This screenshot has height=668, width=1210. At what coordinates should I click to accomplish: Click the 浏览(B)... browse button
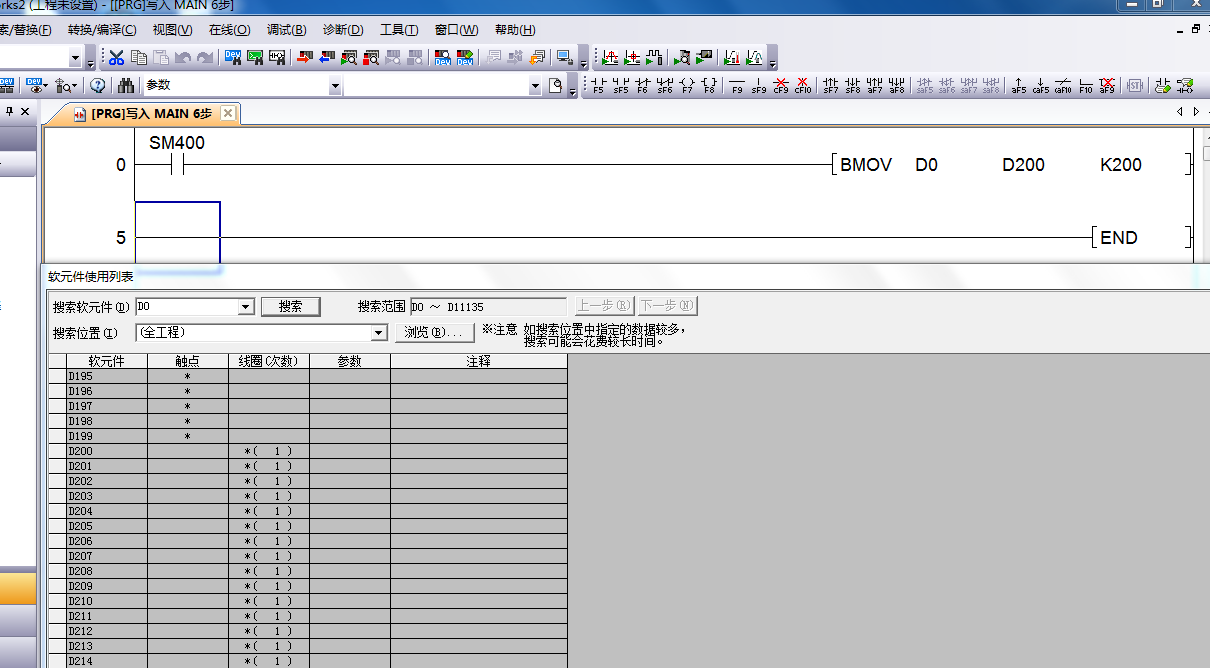433,333
